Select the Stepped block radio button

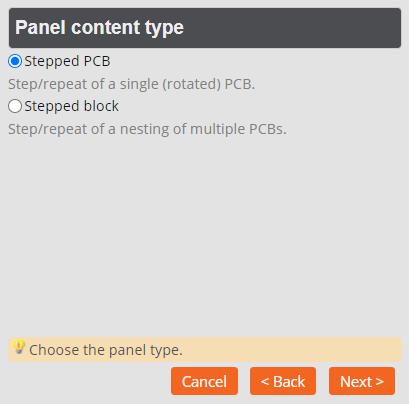click(15, 106)
